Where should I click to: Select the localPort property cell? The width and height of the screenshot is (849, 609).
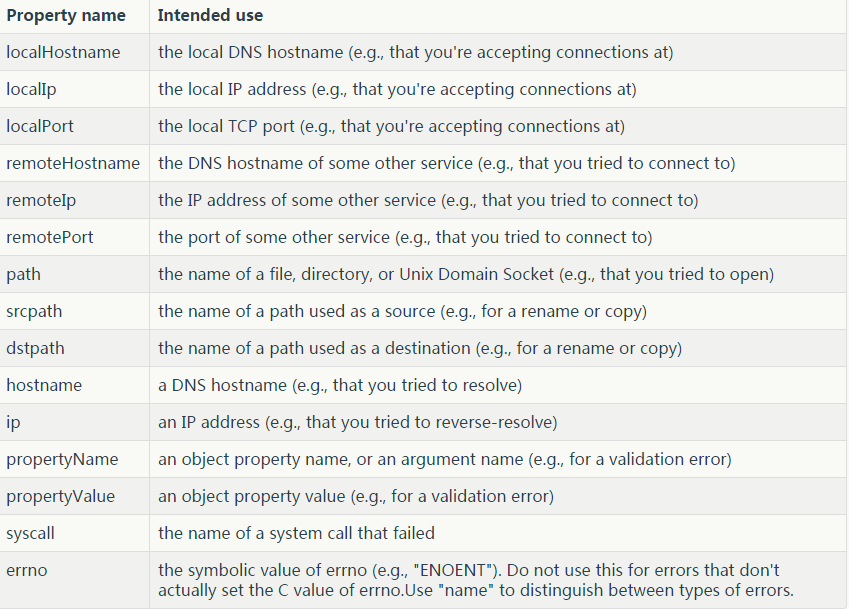point(40,126)
